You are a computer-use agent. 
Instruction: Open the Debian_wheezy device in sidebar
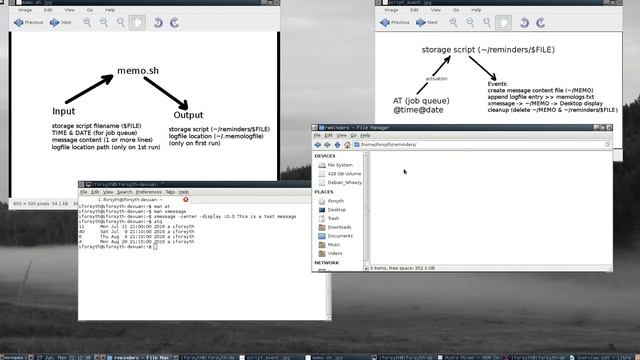point(340,182)
